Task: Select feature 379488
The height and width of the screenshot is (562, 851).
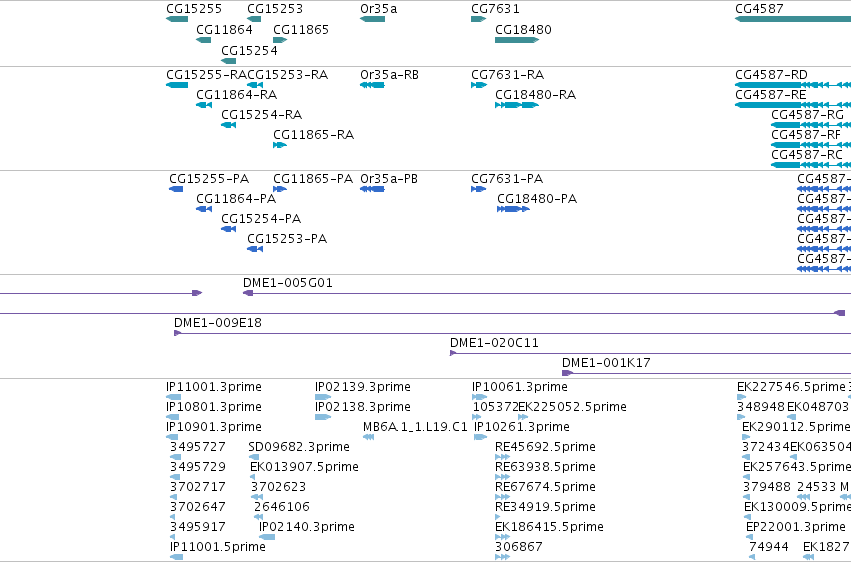Action: 767,487
